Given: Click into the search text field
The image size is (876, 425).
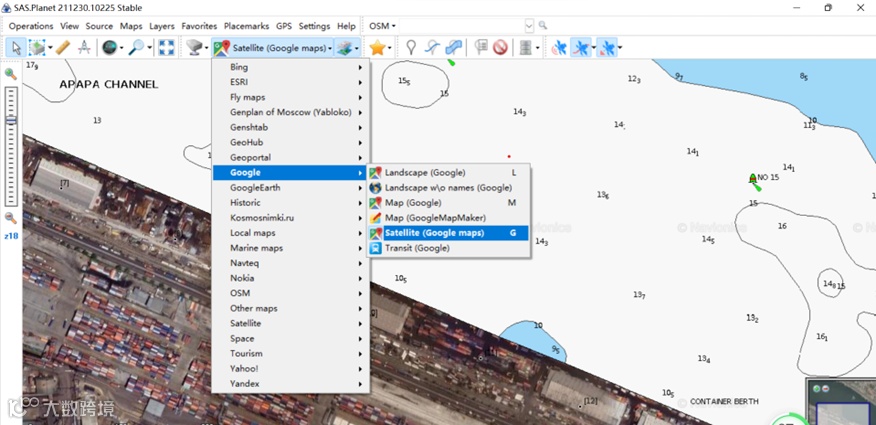Looking at the screenshot, I should coord(462,26).
